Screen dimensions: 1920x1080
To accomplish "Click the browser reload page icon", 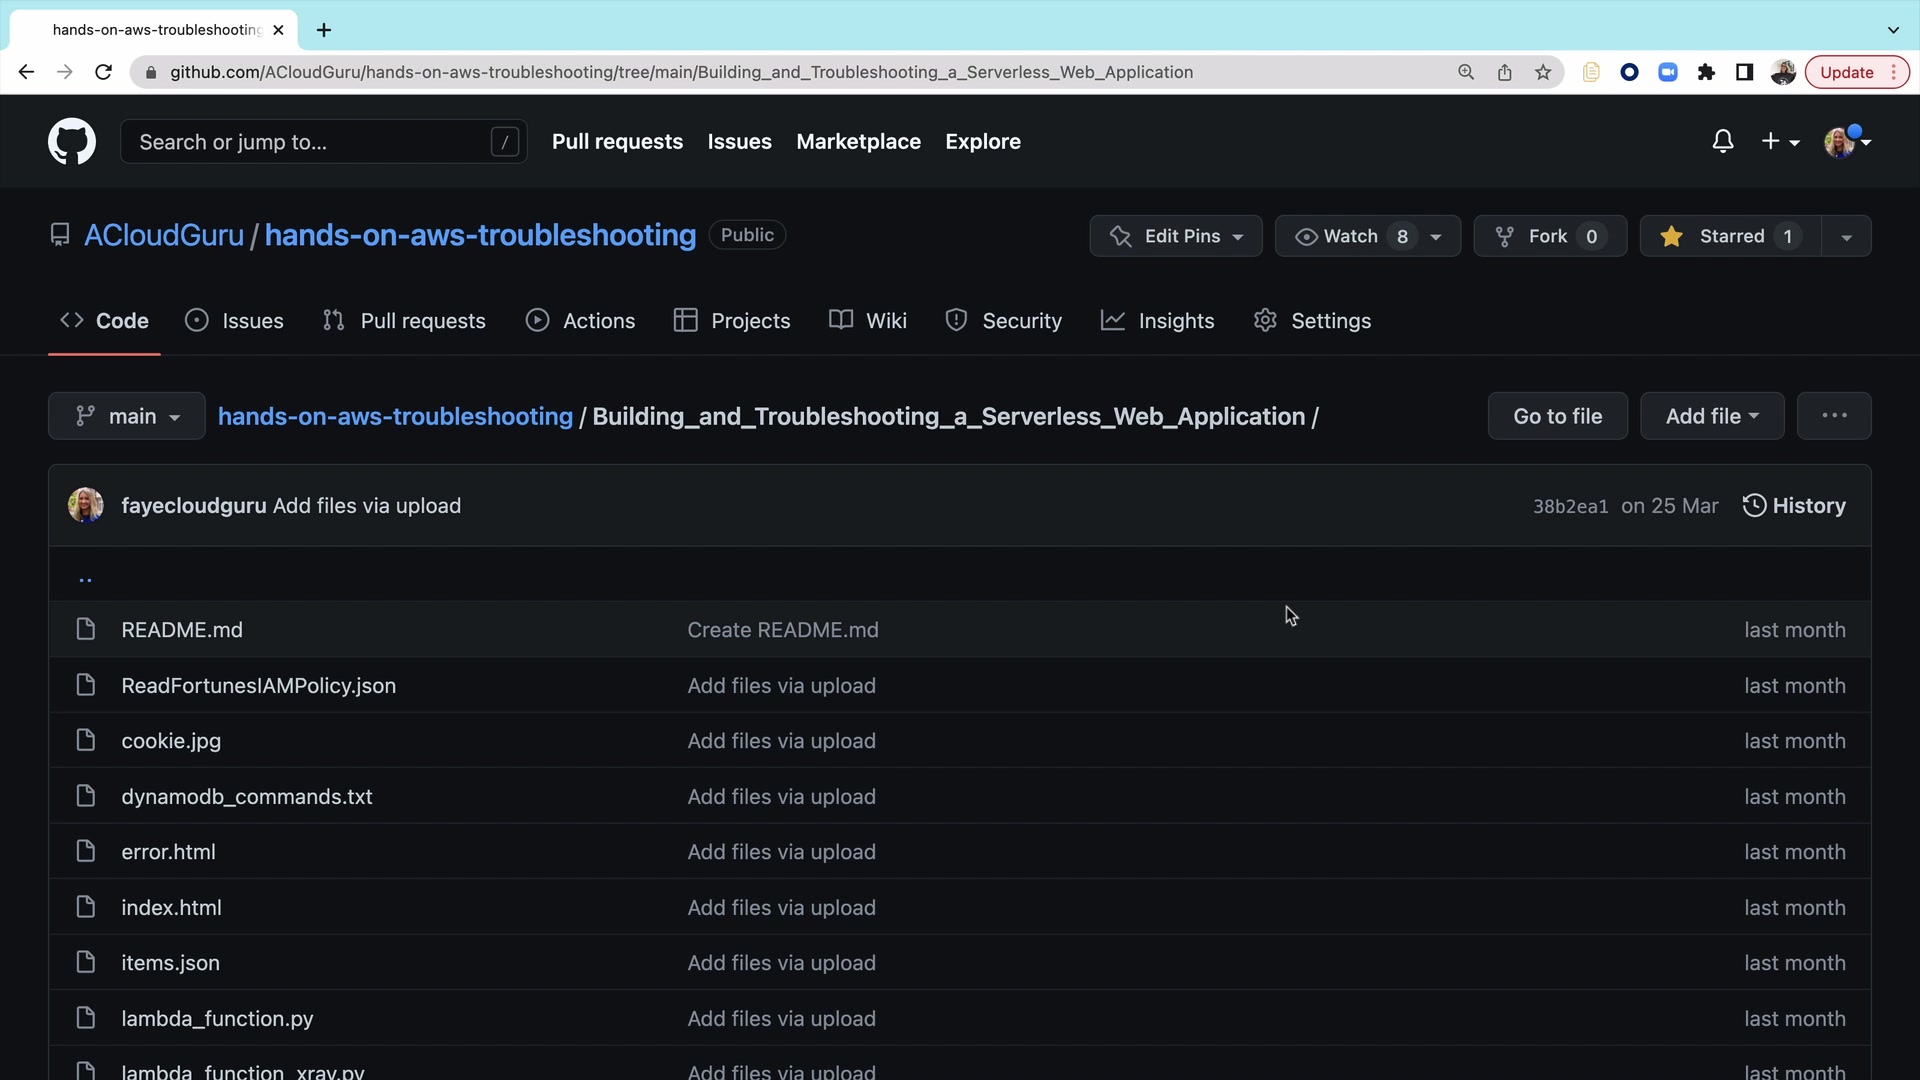I will [103, 72].
